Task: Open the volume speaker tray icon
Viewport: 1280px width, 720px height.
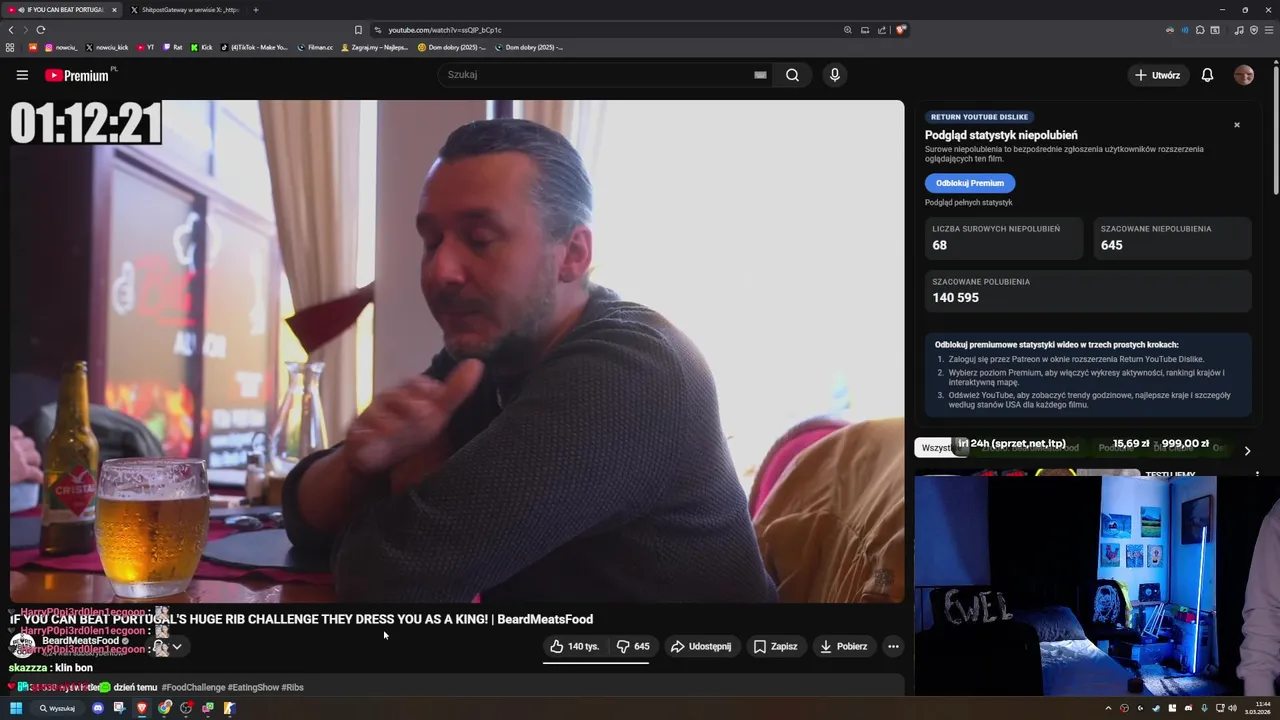Action: pos(1232,708)
